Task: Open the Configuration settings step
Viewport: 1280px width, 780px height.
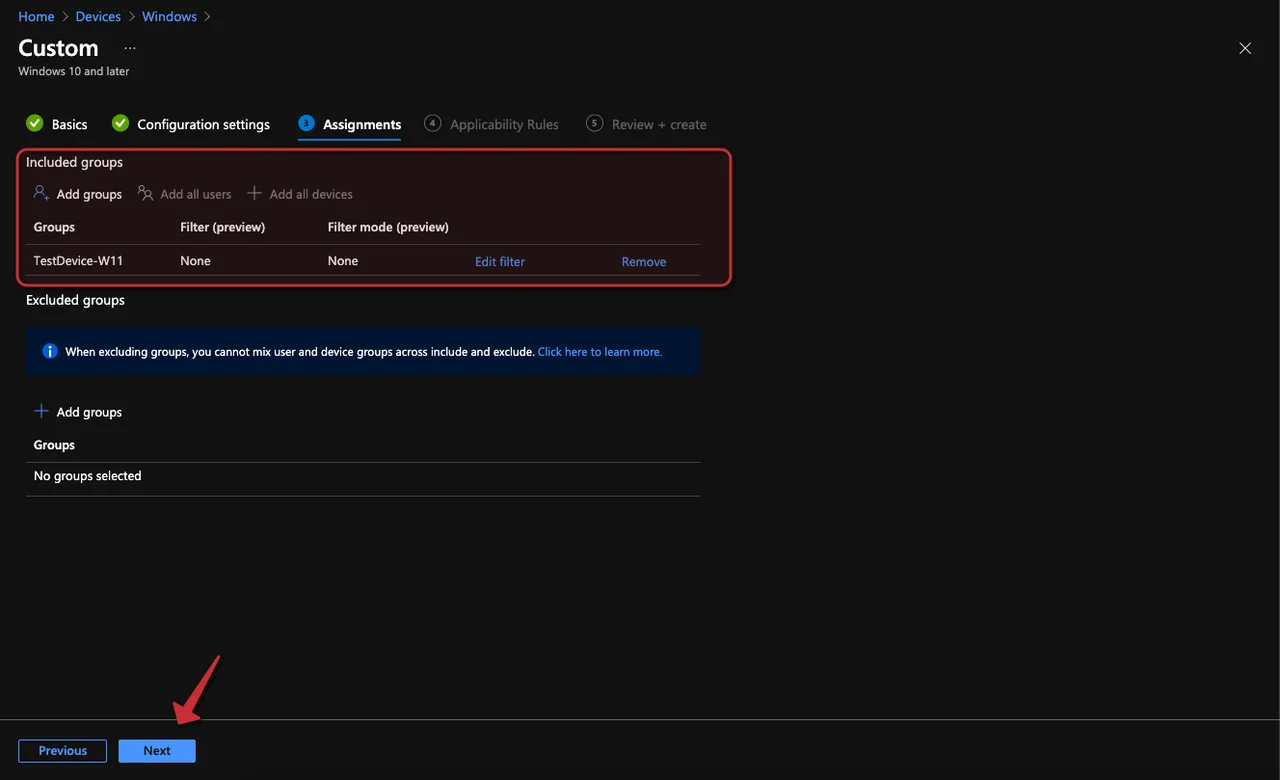Action: pos(203,124)
